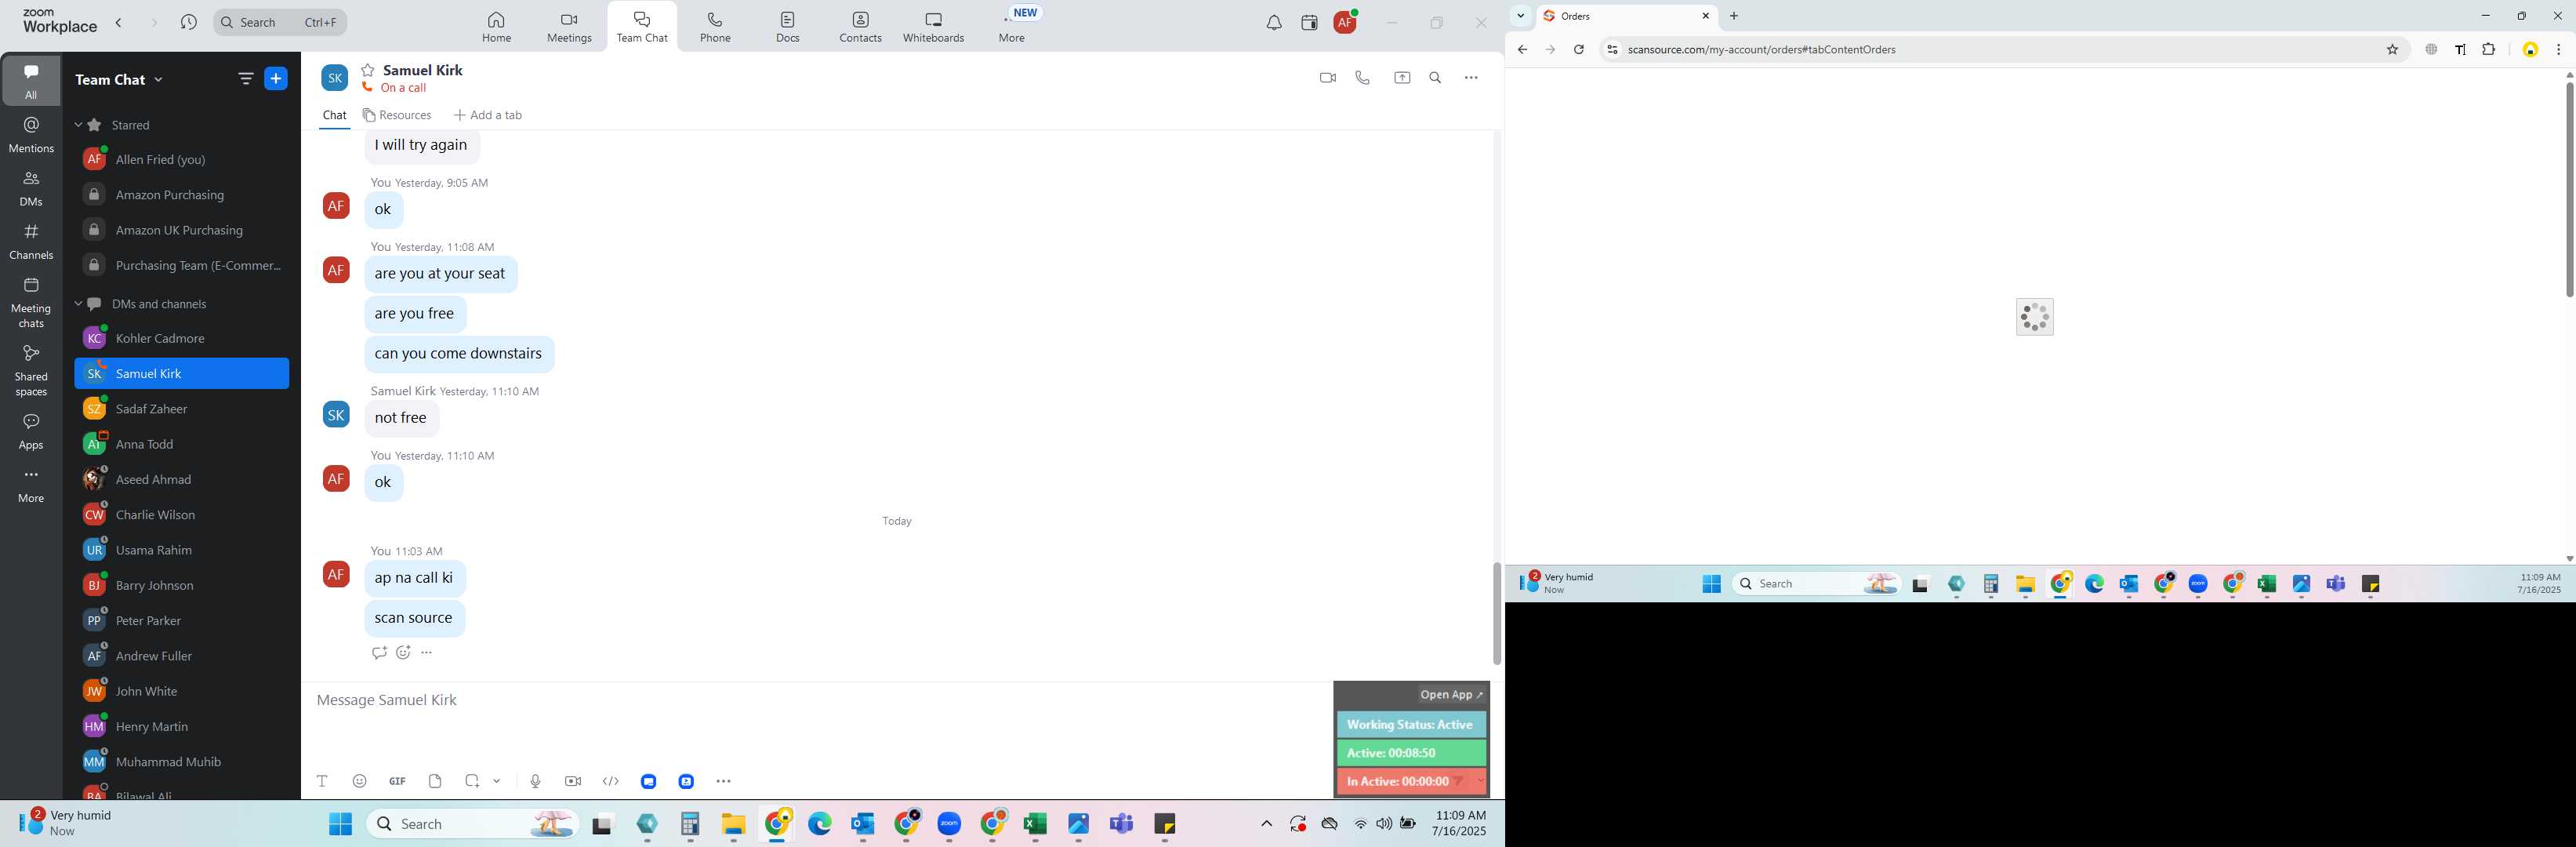The image size is (2576, 847).
Task: Start an audio call with Samuel Kirk
Action: (x=1362, y=78)
